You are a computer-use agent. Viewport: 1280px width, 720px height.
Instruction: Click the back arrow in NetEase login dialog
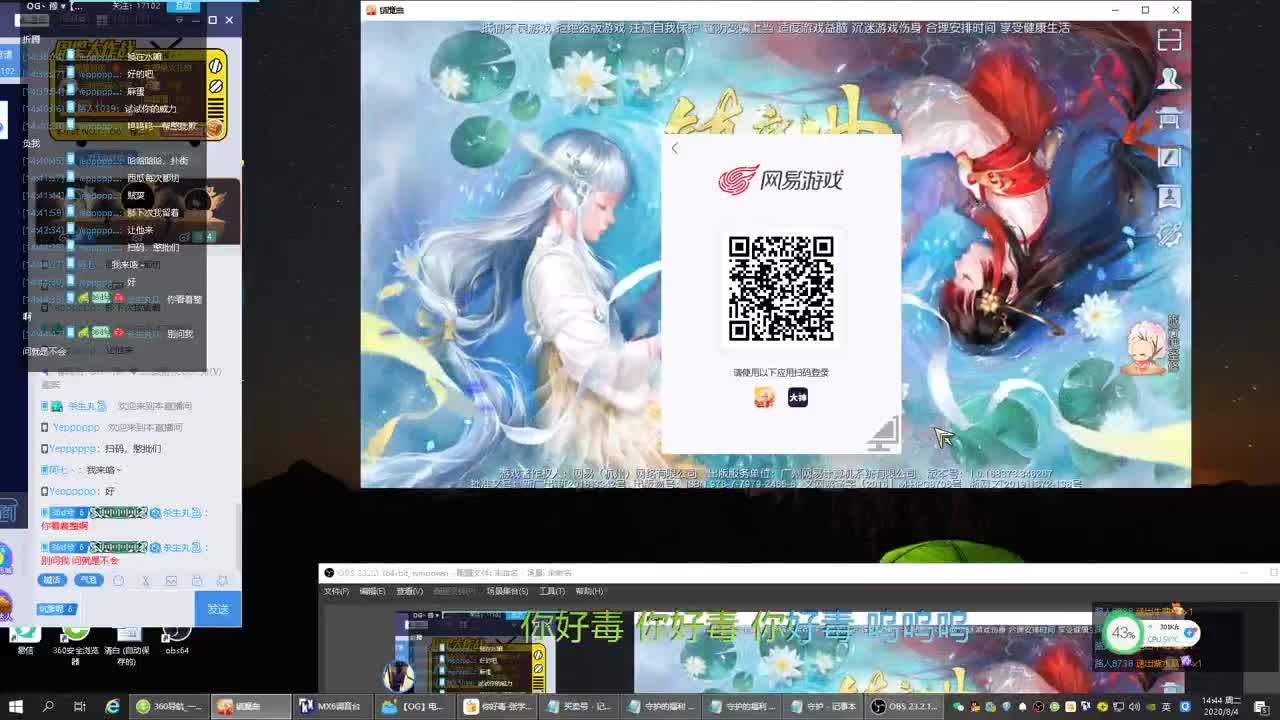pos(675,148)
